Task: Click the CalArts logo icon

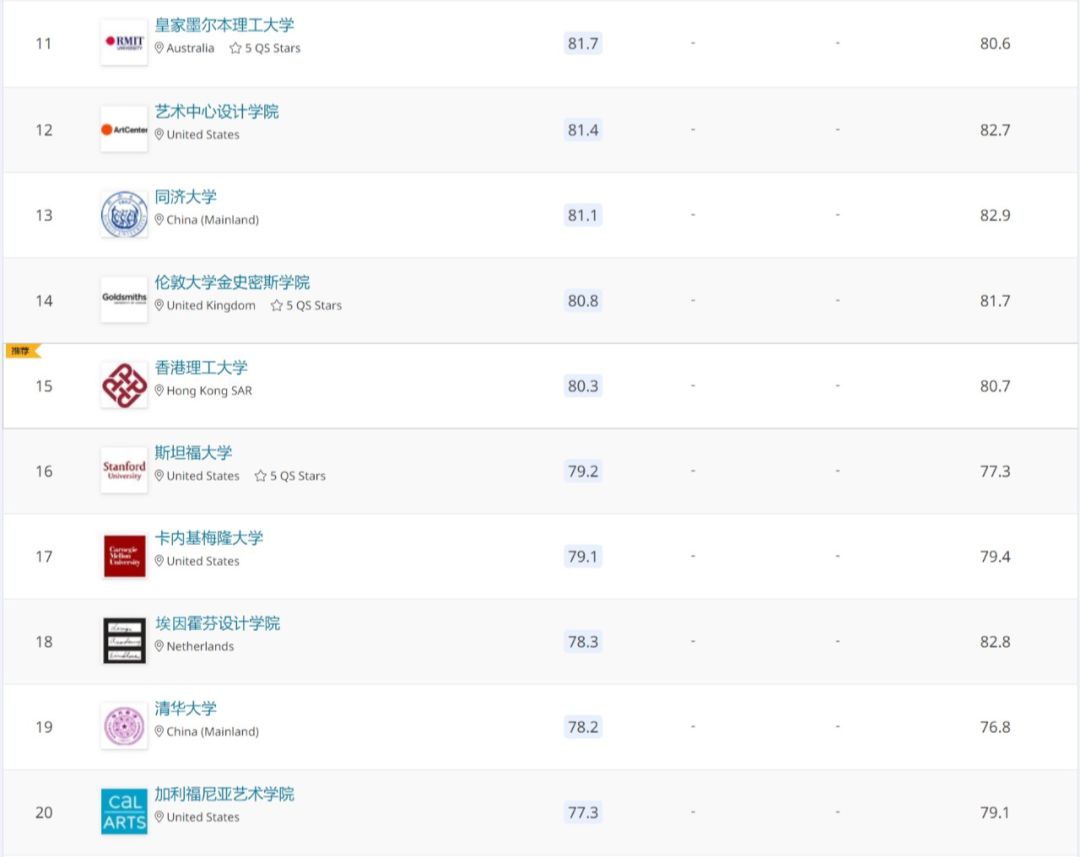Action: tap(123, 810)
